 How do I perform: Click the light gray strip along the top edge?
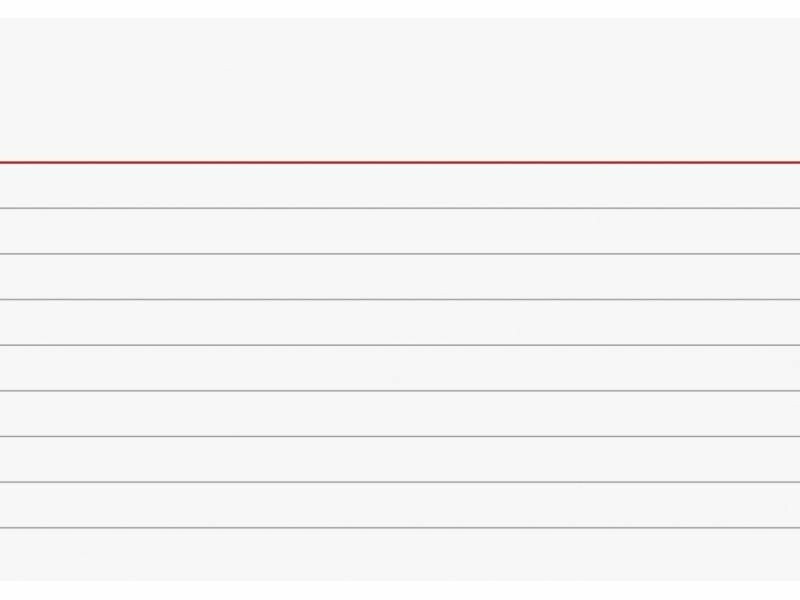coord(400,8)
